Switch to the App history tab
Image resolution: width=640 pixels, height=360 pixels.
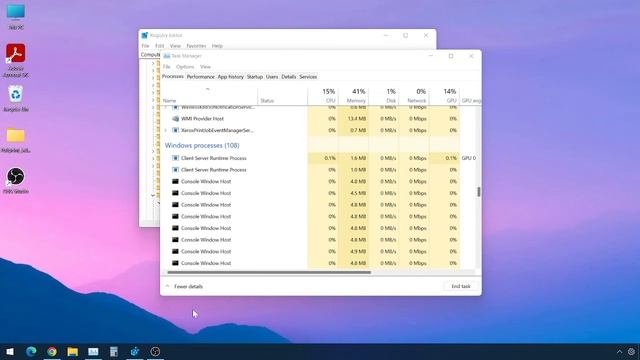coord(231,77)
